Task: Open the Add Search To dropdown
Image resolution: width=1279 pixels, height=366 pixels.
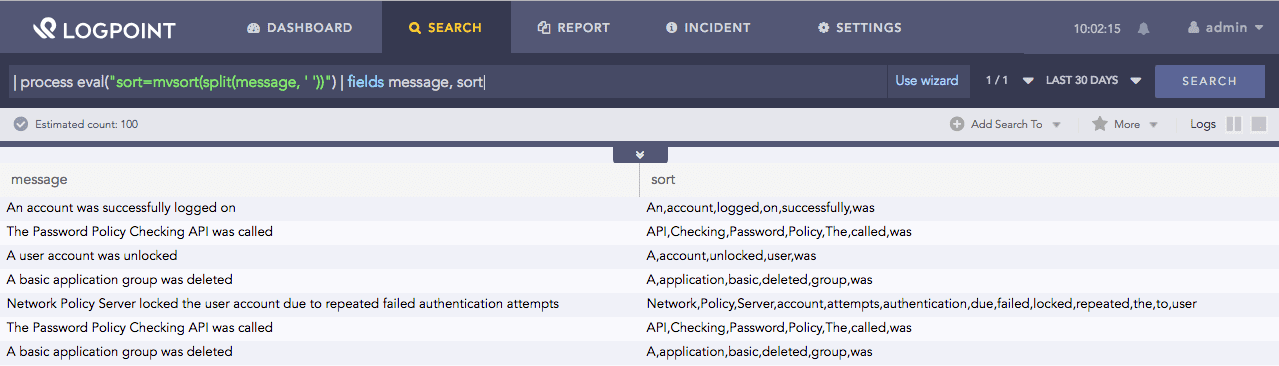Action: pyautogui.click(x=1005, y=124)
